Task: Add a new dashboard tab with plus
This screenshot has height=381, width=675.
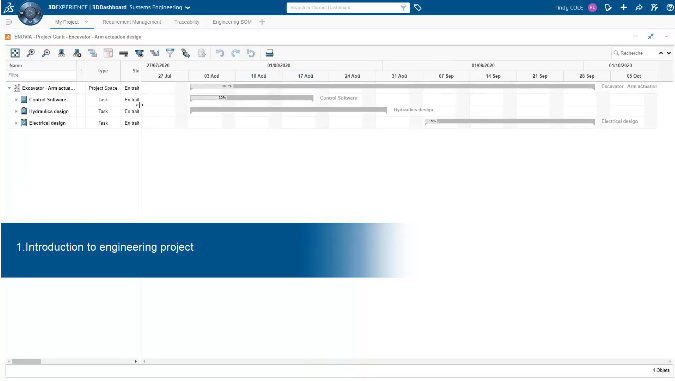Action: click(262, 22)
